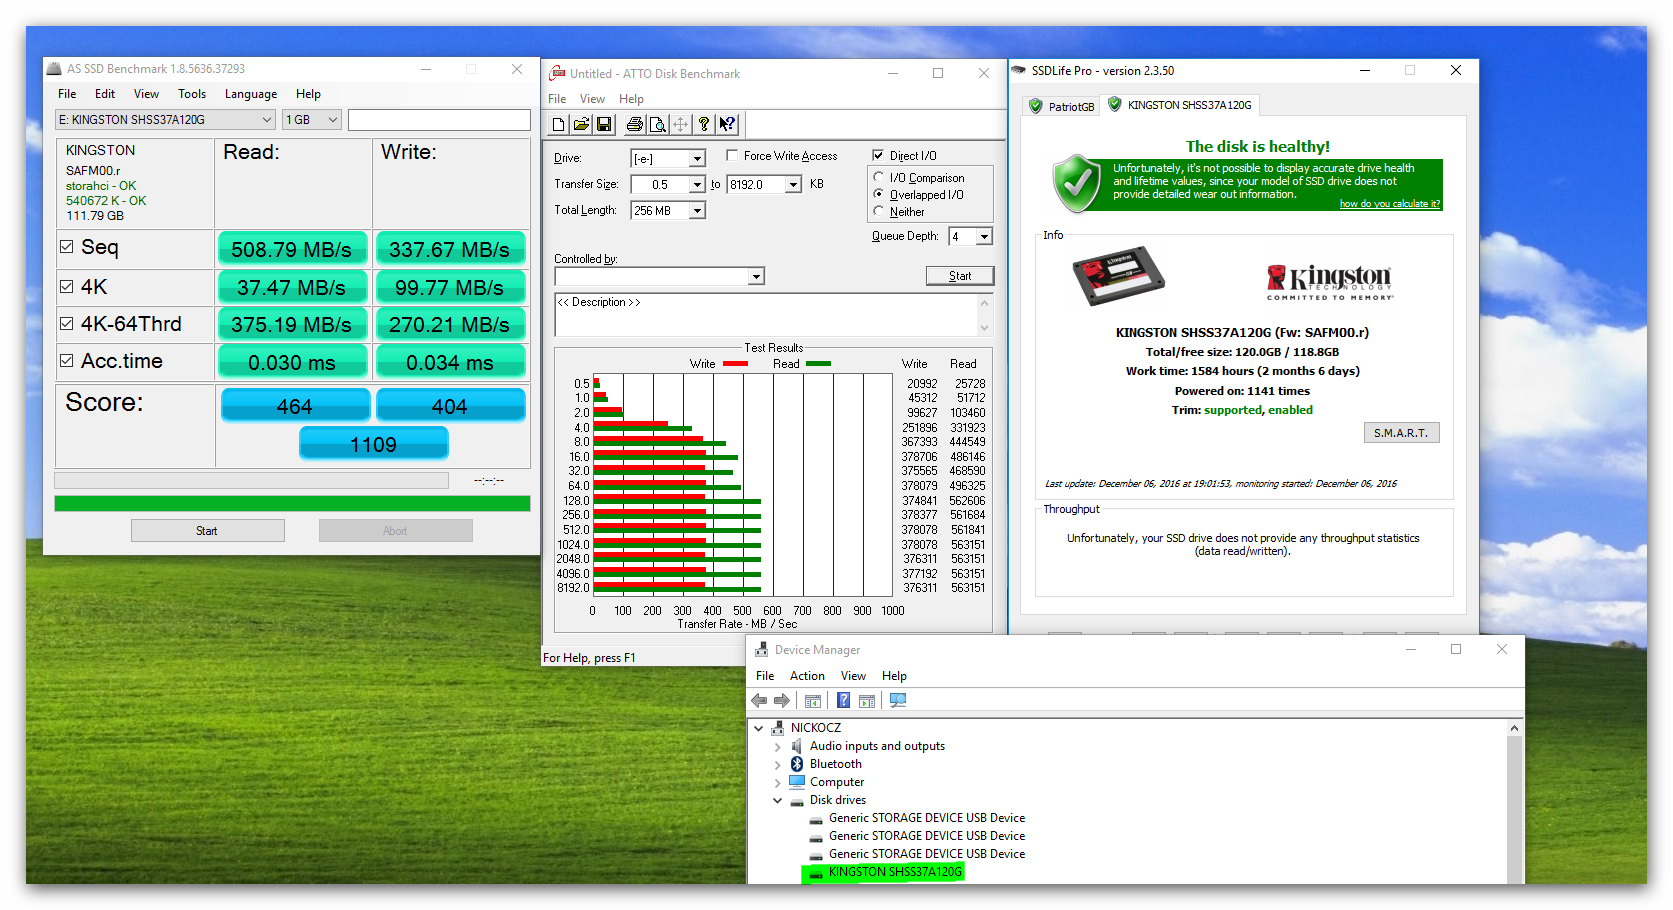Image resolution: width=1673 pixels, height=910 pixels.
Task: Click the NICKOCZ computer root icon
Action: [x=777, y=728]
